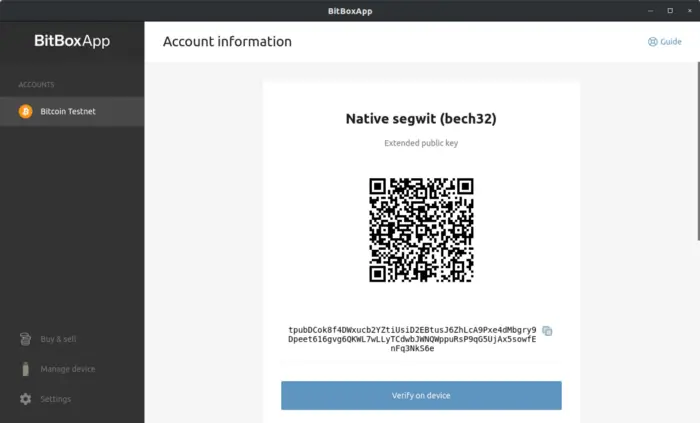Screen dimensions: 700x423
Task: Maximize the BitBoxApp window
Action: click(x=669, y=10)
